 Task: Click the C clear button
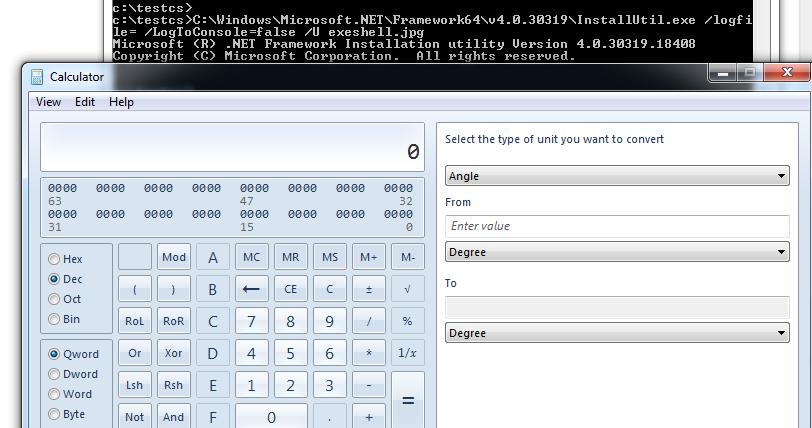tap(330, 289)
